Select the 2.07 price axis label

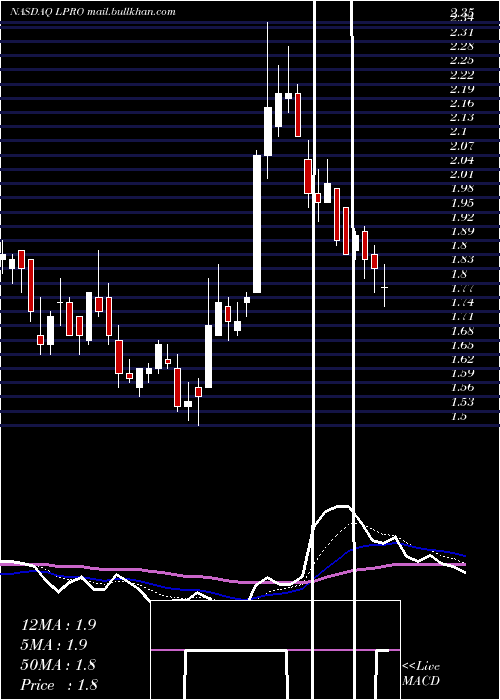point(462,146)
